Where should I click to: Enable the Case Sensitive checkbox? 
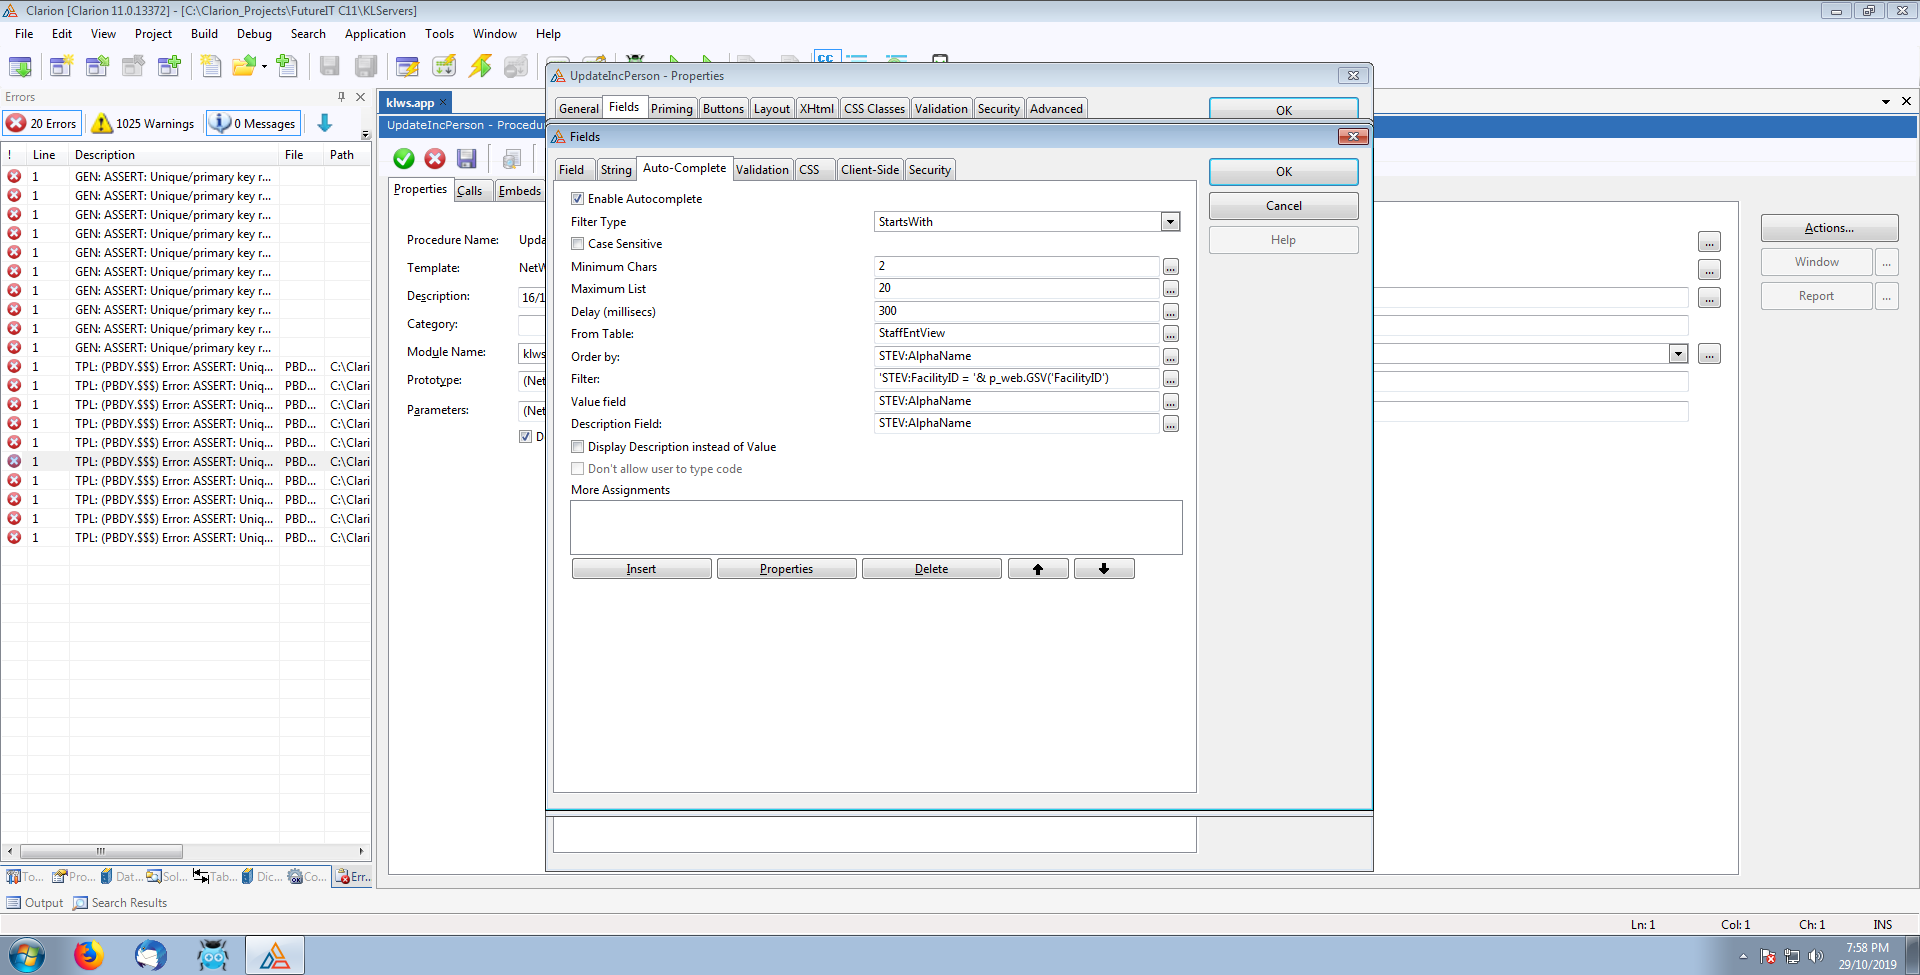578,244
